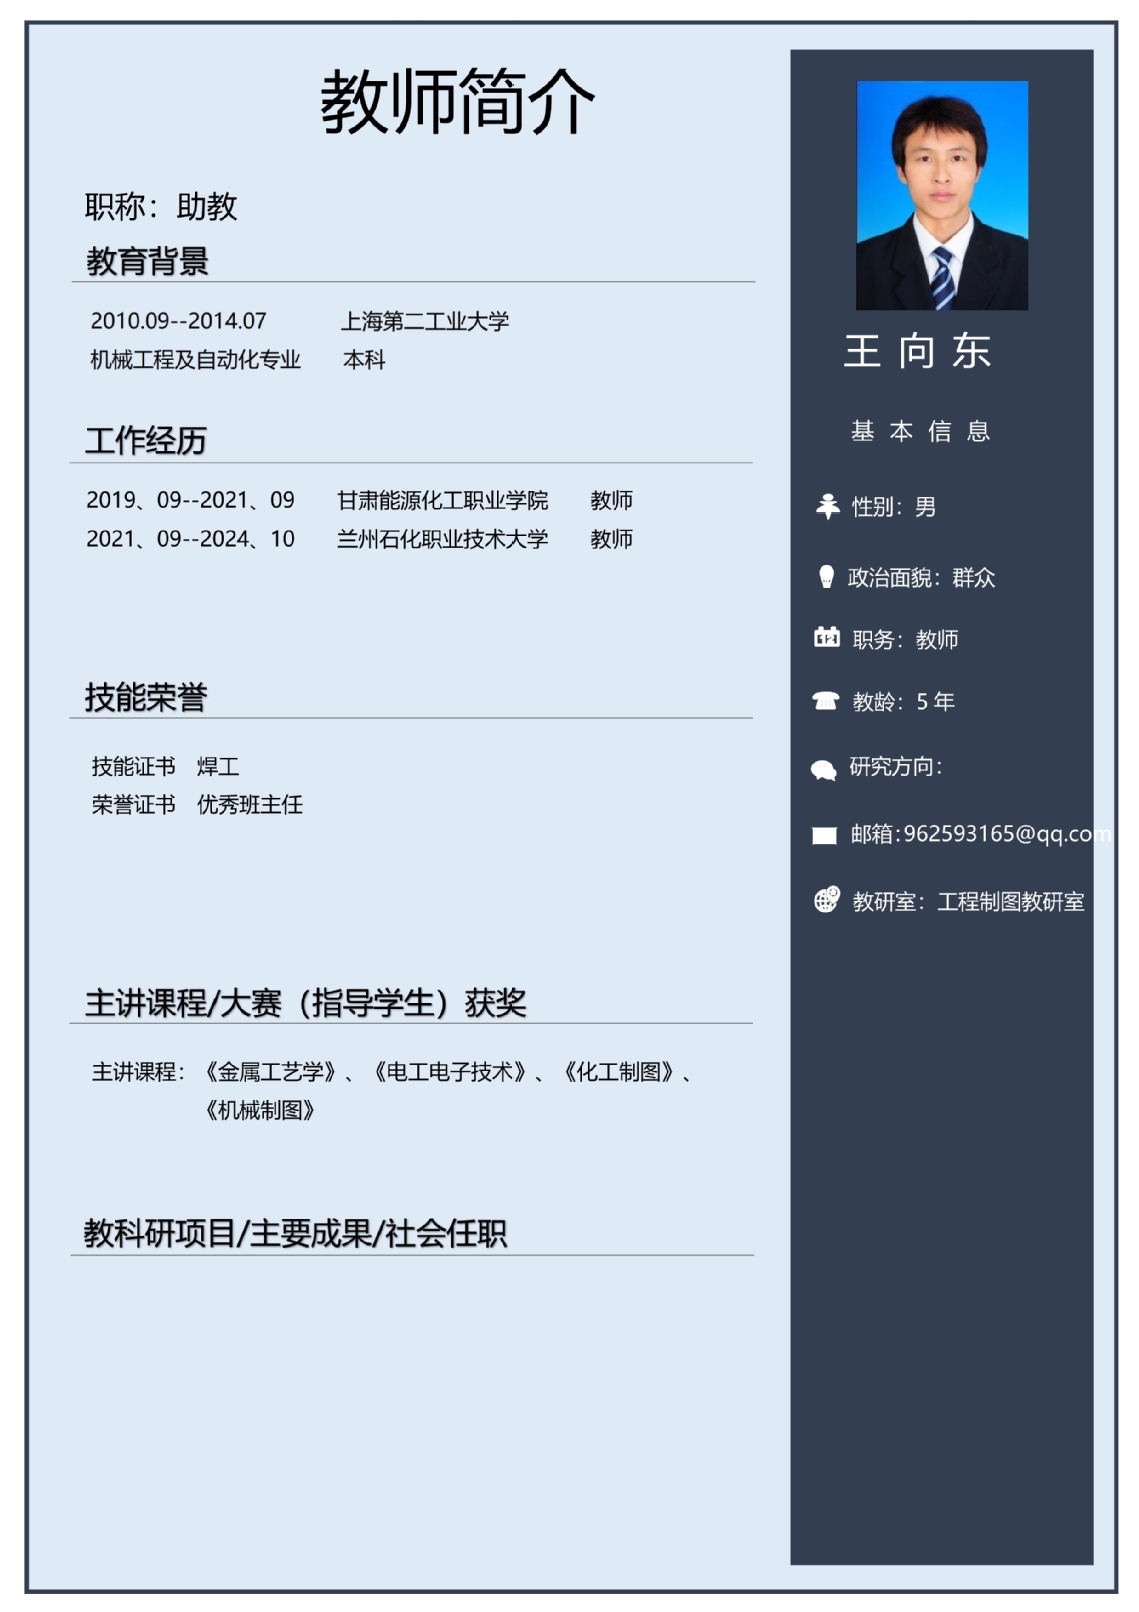
Task: Click the person icon beside 性别
Action: [827, 506]
